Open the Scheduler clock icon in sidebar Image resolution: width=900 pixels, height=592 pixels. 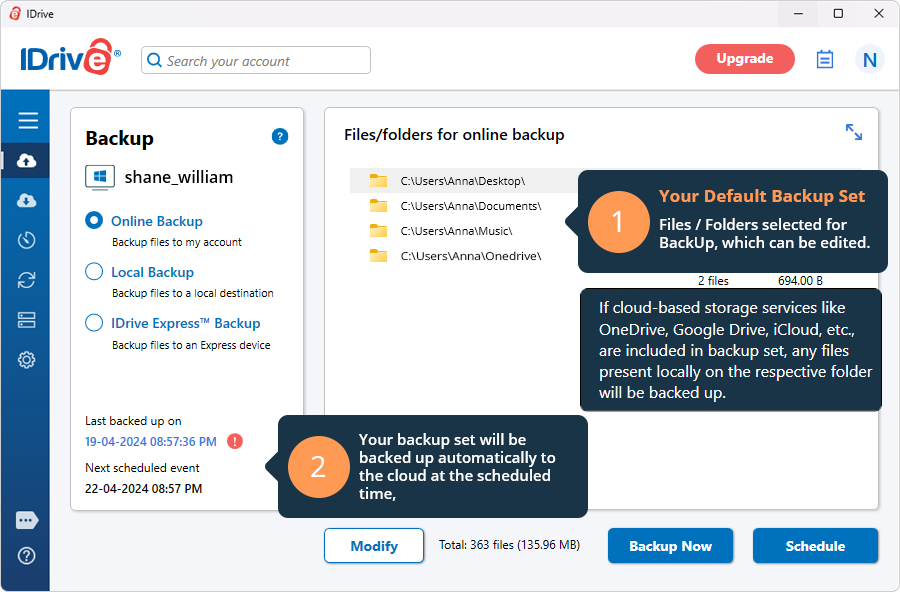[27, 240]
